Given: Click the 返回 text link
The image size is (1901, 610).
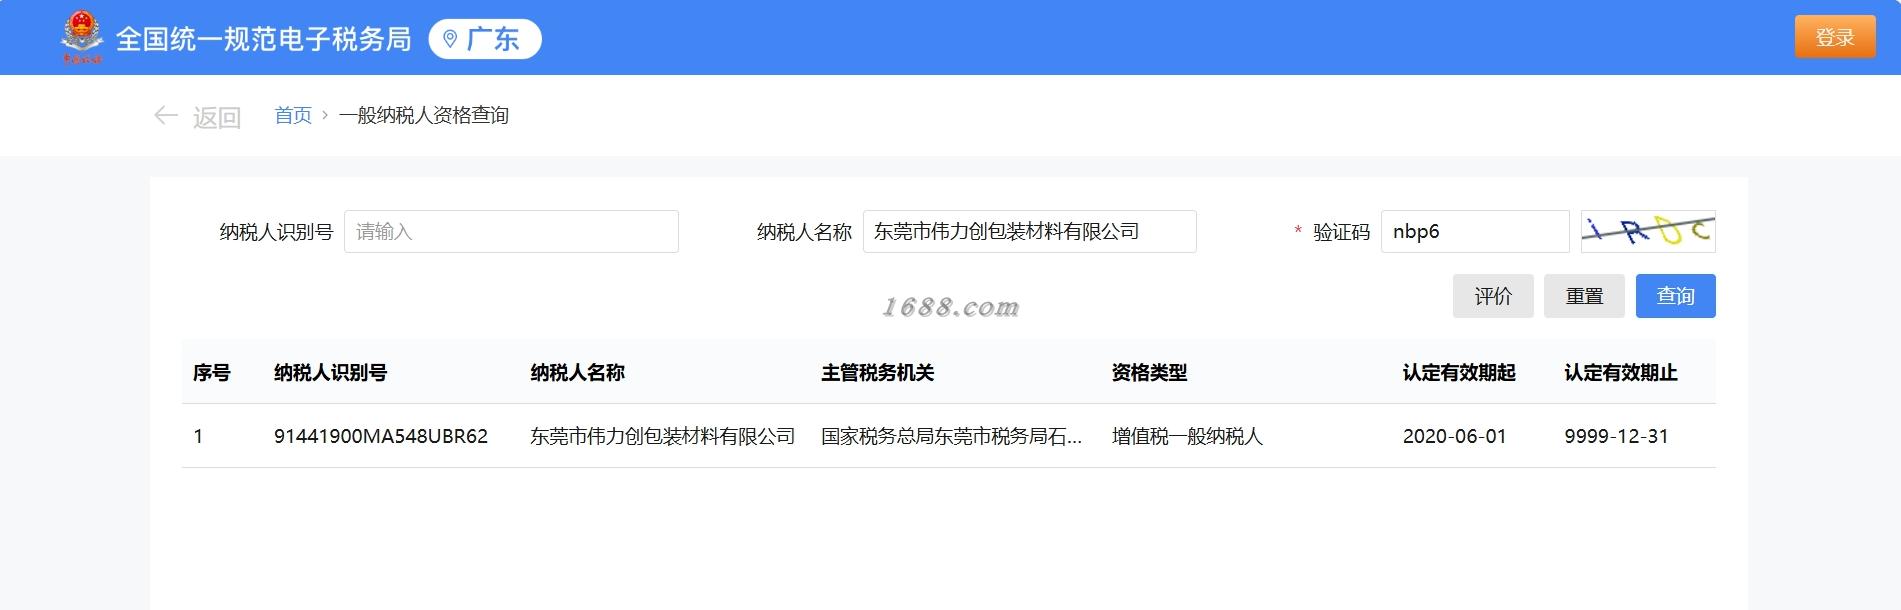Looking at the screenshot, I should point(217,117).
